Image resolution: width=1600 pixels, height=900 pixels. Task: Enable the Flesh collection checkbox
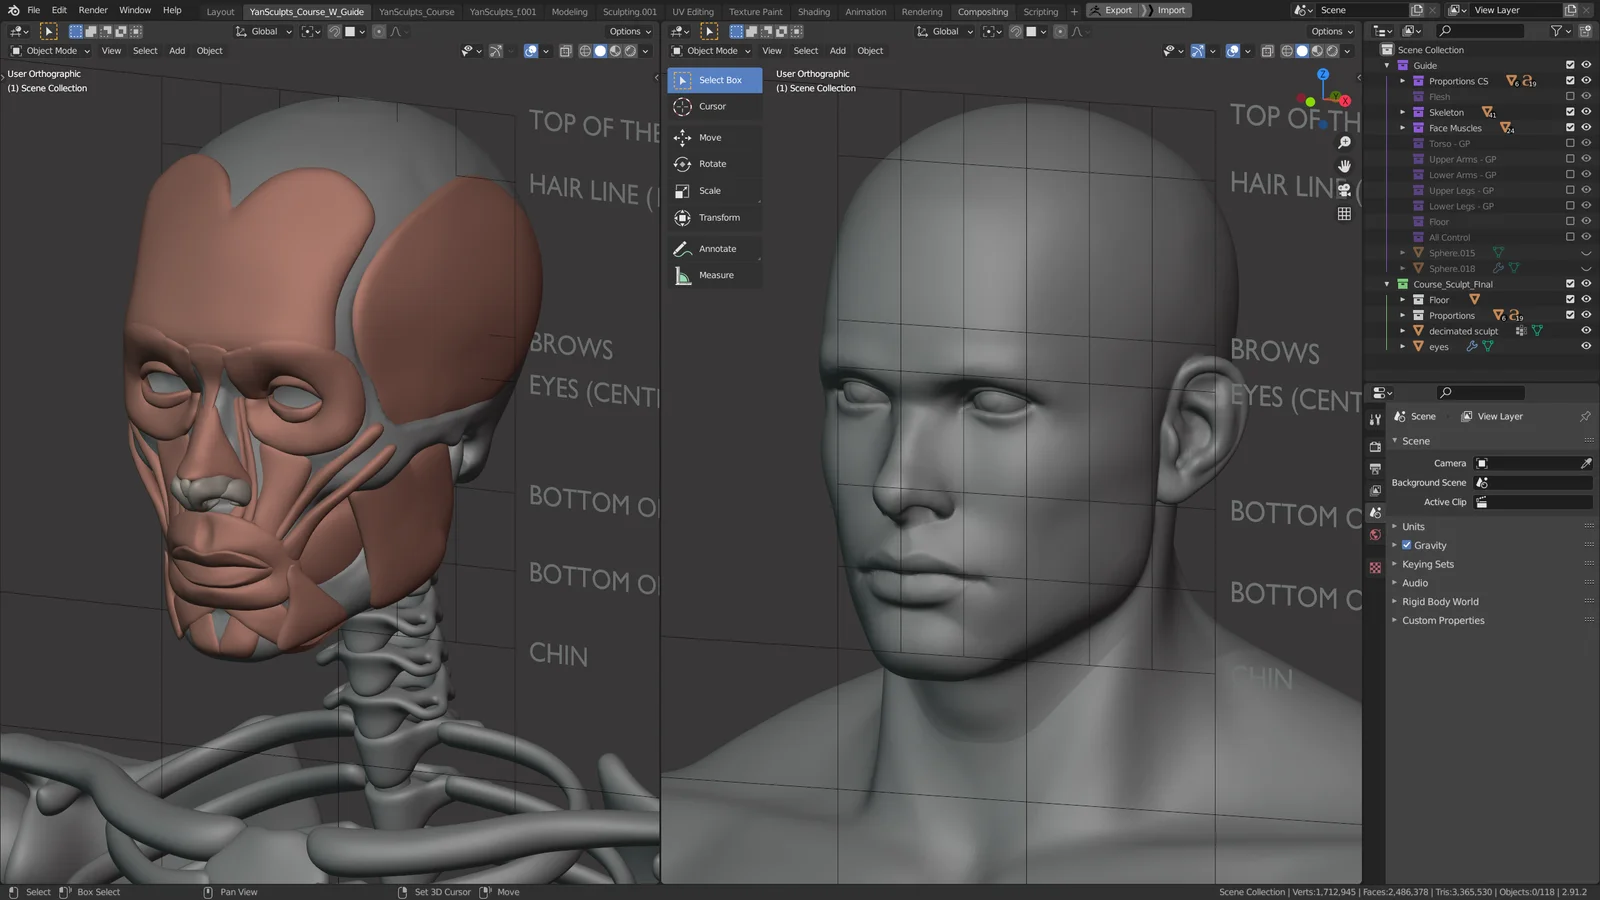click(1570, 96)
